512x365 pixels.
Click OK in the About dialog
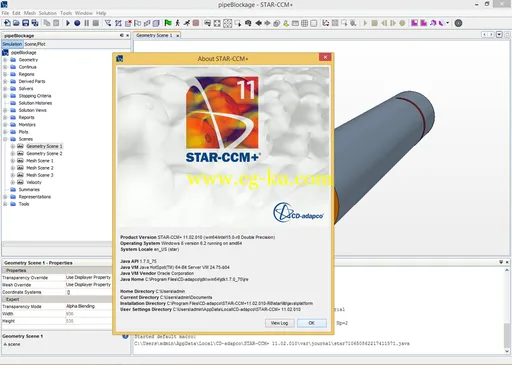tap(311, 323)
